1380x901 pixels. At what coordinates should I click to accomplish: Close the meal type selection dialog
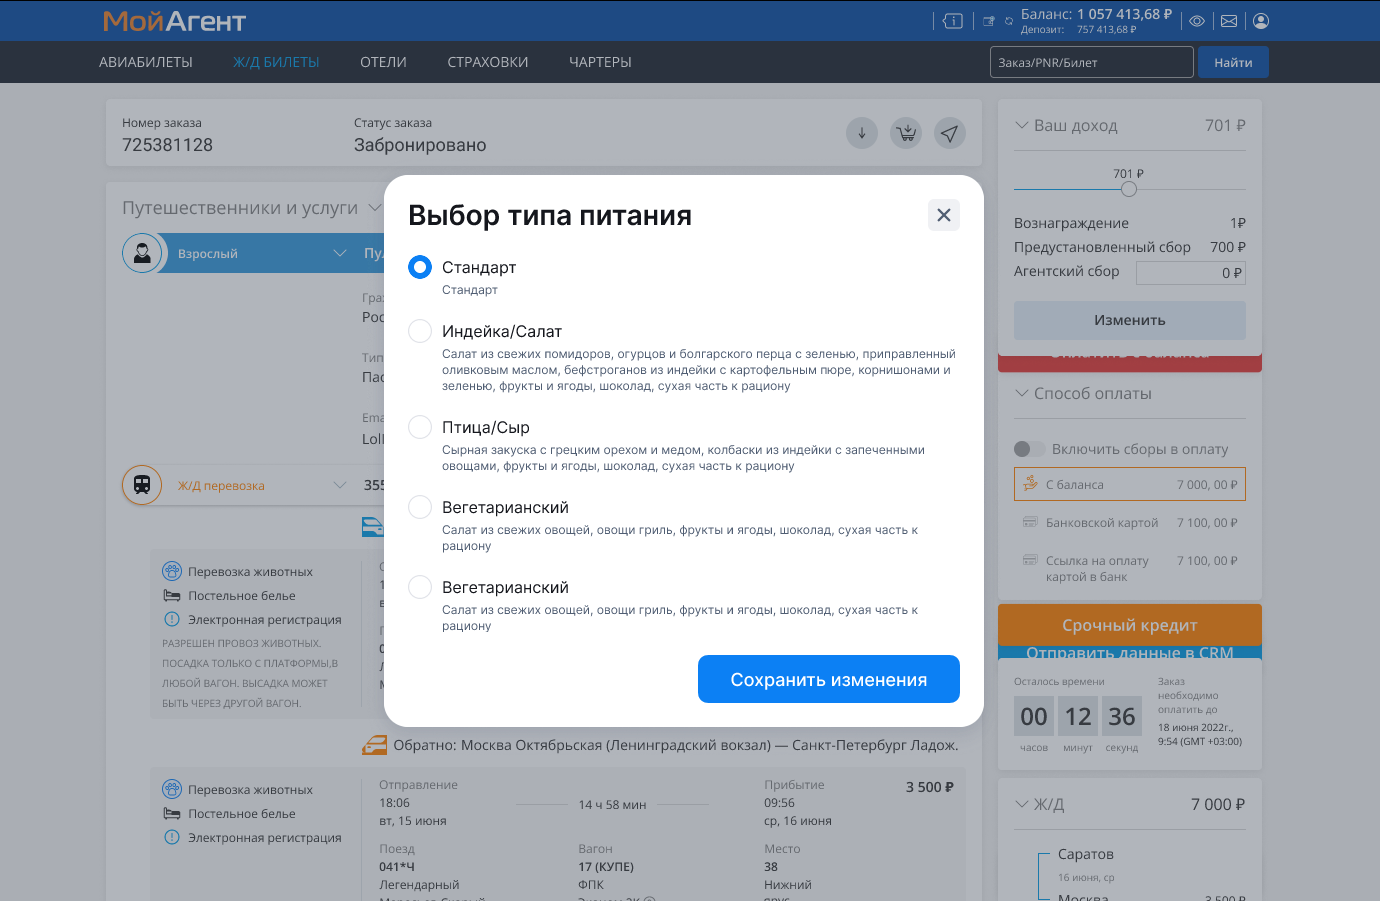tap(943, 215)
